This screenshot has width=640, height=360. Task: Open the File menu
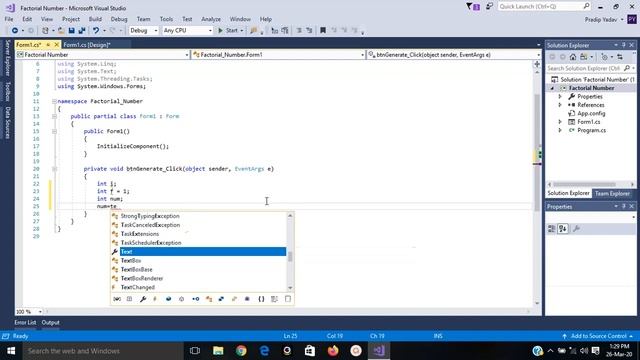(x=9, y=19)
